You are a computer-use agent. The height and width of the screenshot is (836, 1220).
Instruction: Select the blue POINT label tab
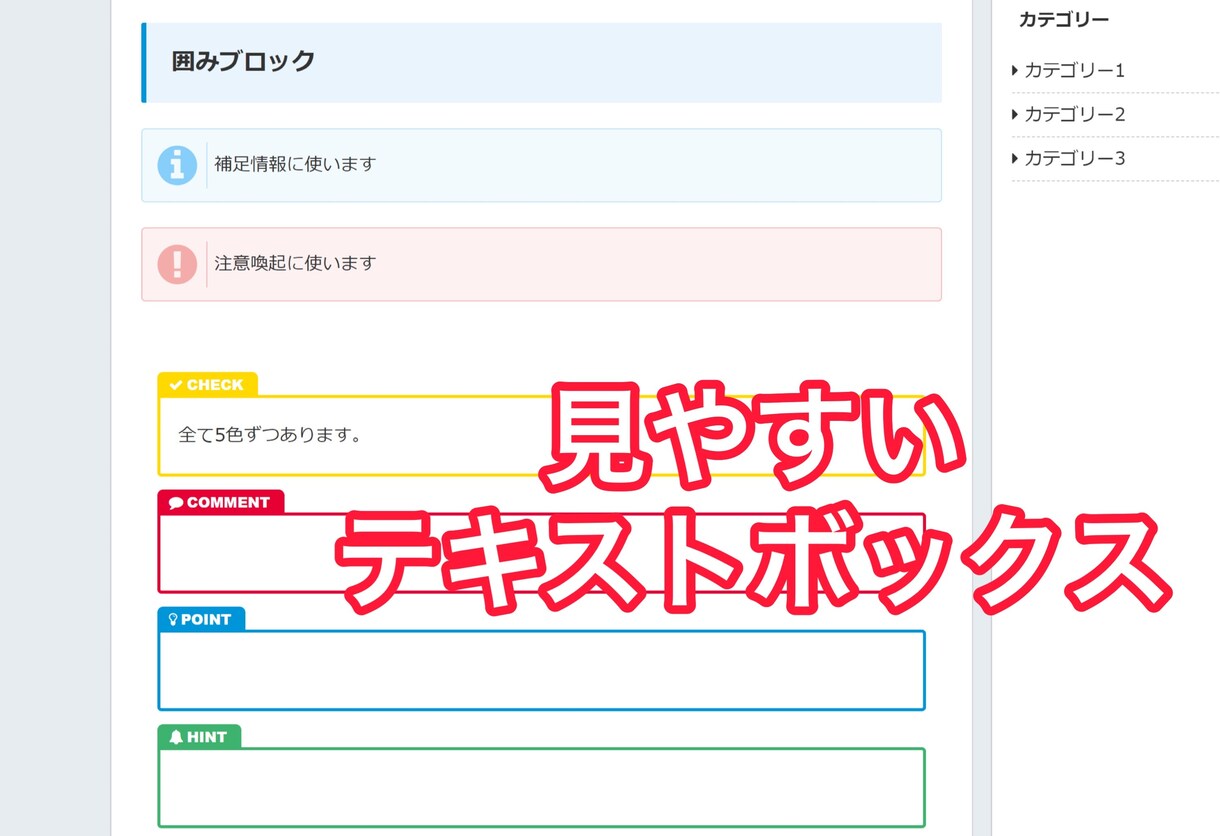pos(201,619)
